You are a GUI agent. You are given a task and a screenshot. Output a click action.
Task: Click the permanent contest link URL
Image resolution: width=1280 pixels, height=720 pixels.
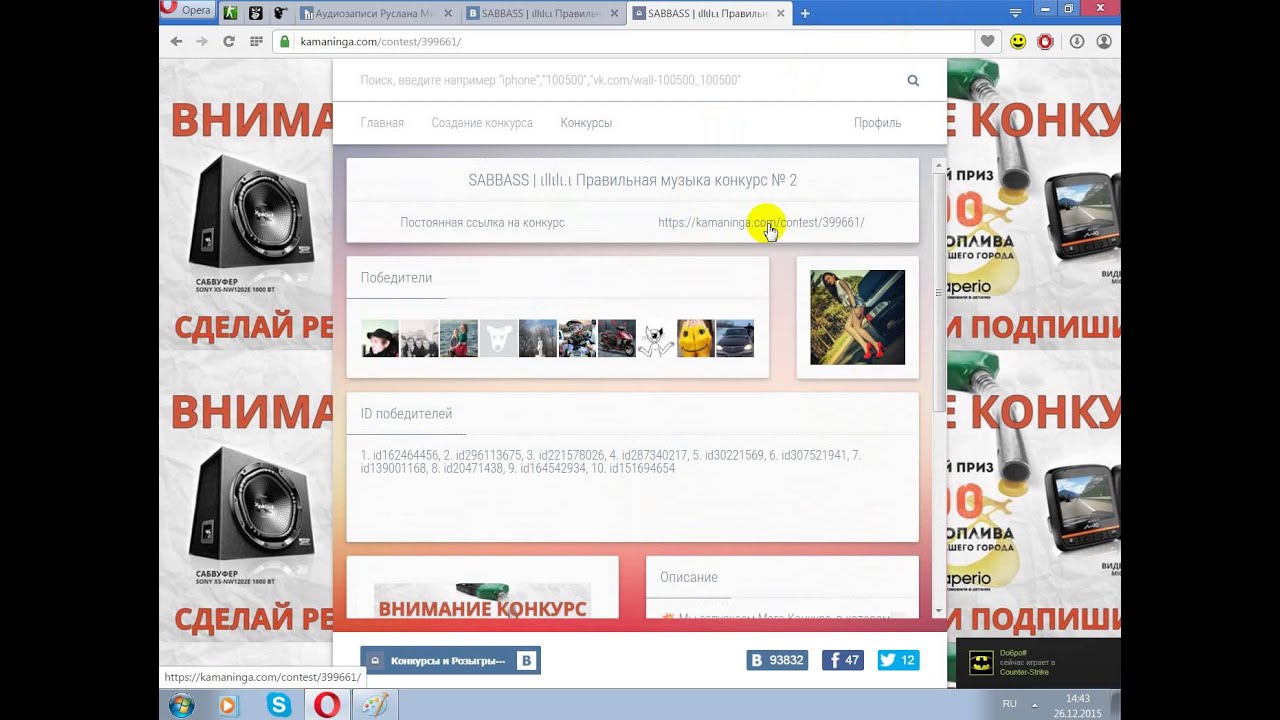pos(761,222)
